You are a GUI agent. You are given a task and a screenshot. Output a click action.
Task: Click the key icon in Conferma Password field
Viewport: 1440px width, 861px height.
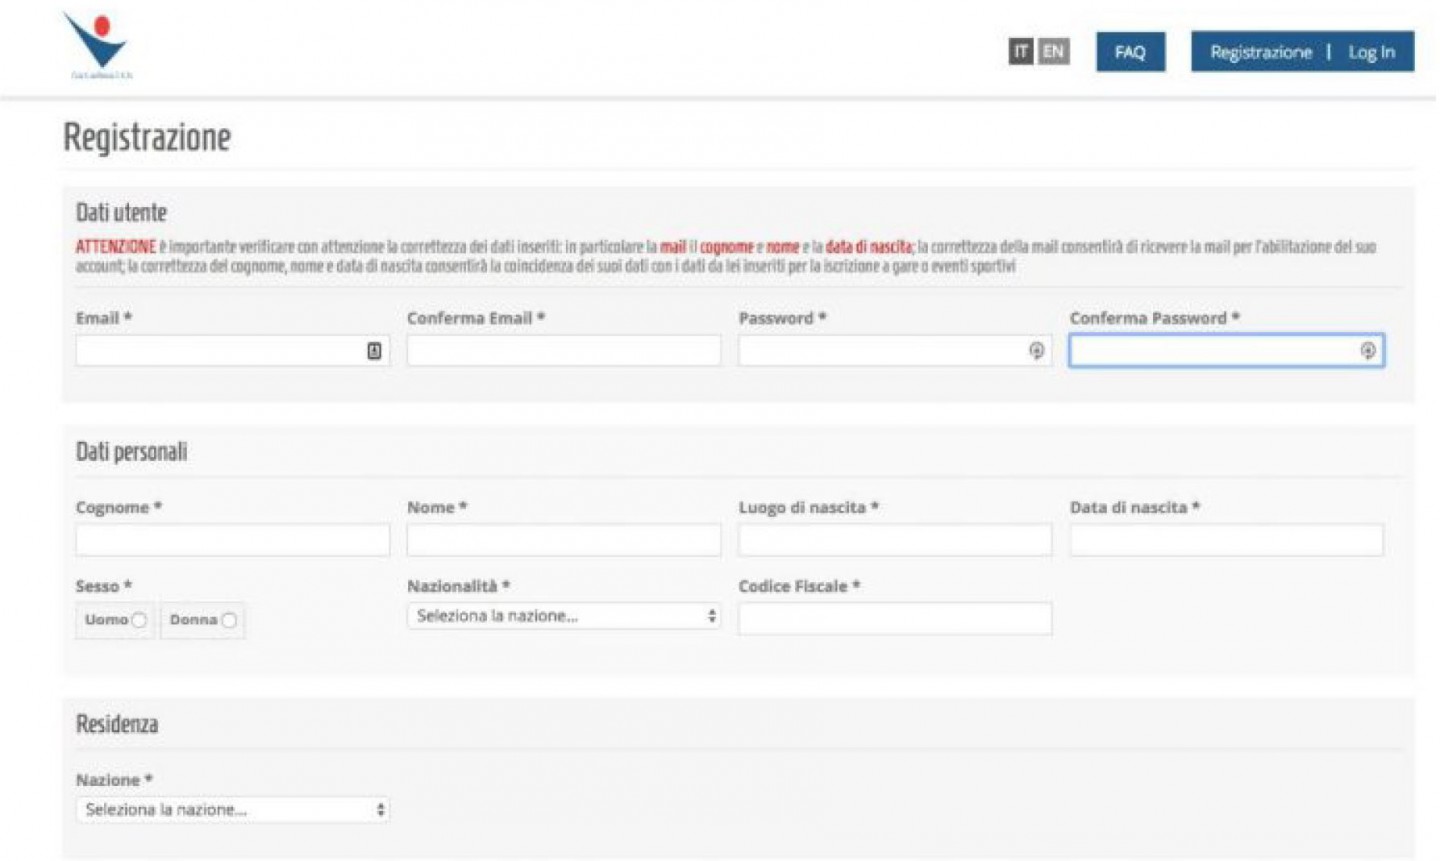[x=1367, y=351]
